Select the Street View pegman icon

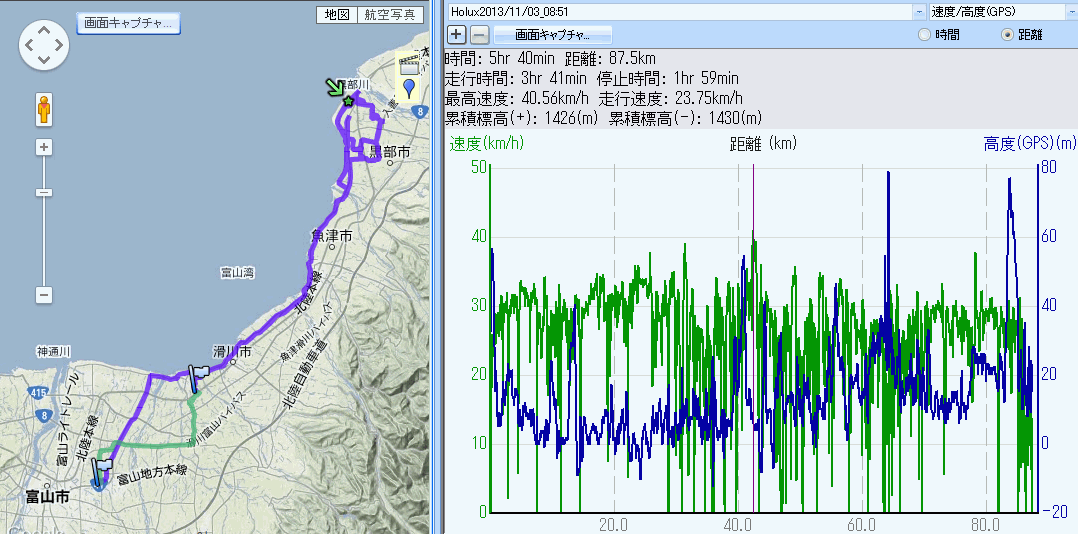(x=44, y=108)
